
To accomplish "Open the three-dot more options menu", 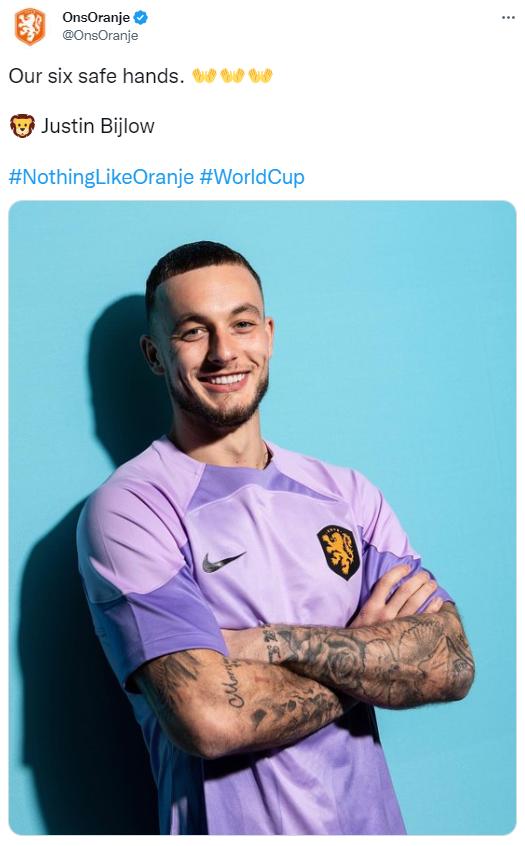I will pos(508,18).
